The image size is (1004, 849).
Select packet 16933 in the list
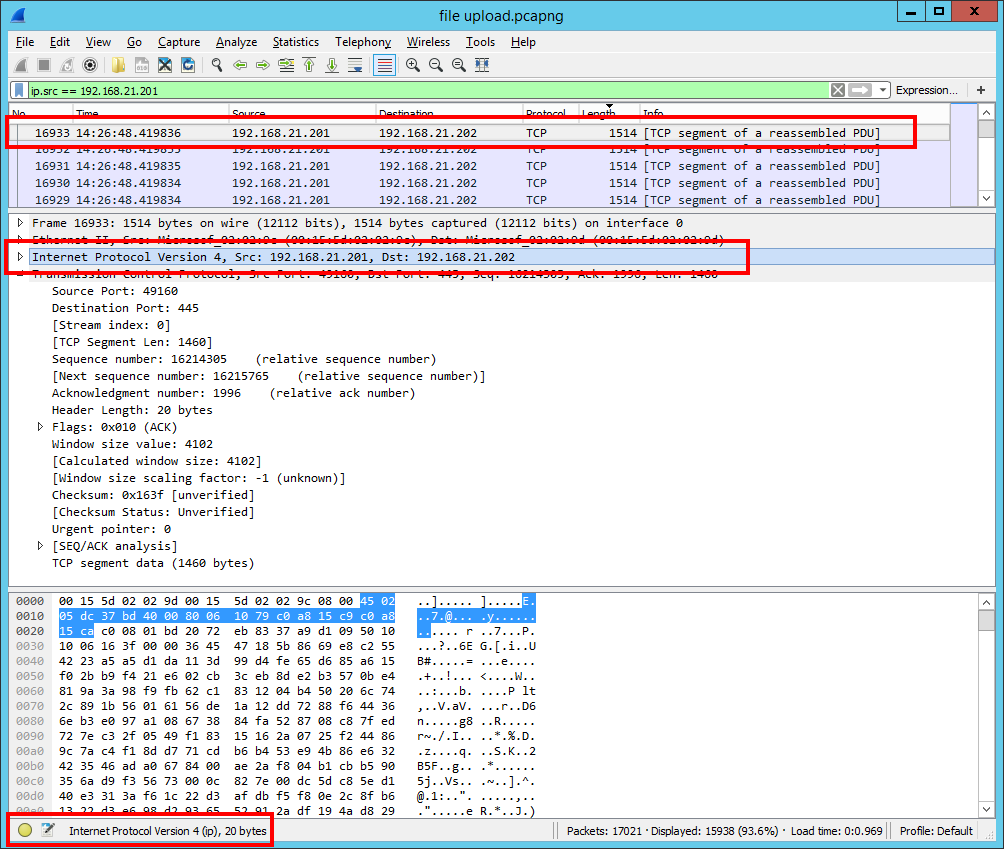479,133
